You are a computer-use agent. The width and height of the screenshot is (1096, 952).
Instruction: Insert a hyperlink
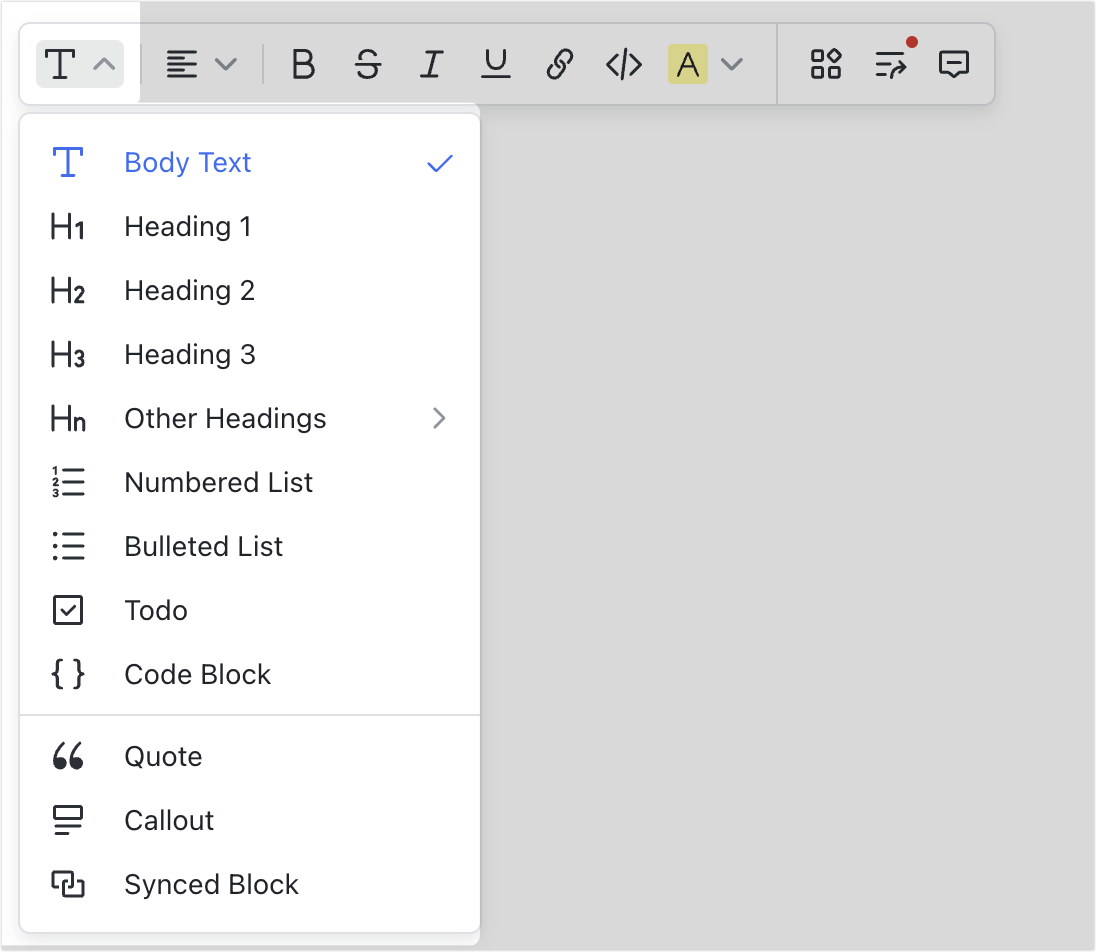[x=558, y=64]
